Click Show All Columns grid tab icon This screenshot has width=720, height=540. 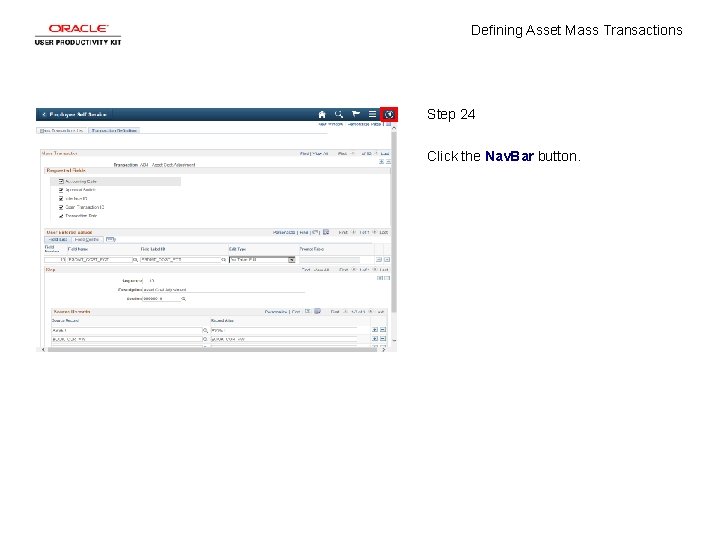(x=110, y=239)
